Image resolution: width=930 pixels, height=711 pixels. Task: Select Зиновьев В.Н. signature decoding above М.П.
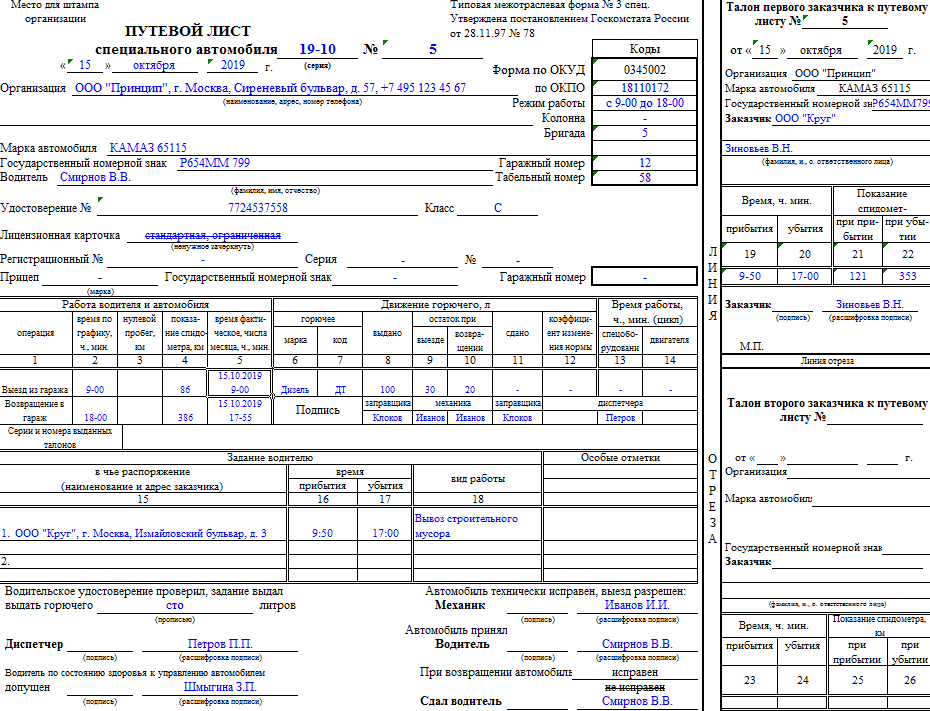coord(870,304)
